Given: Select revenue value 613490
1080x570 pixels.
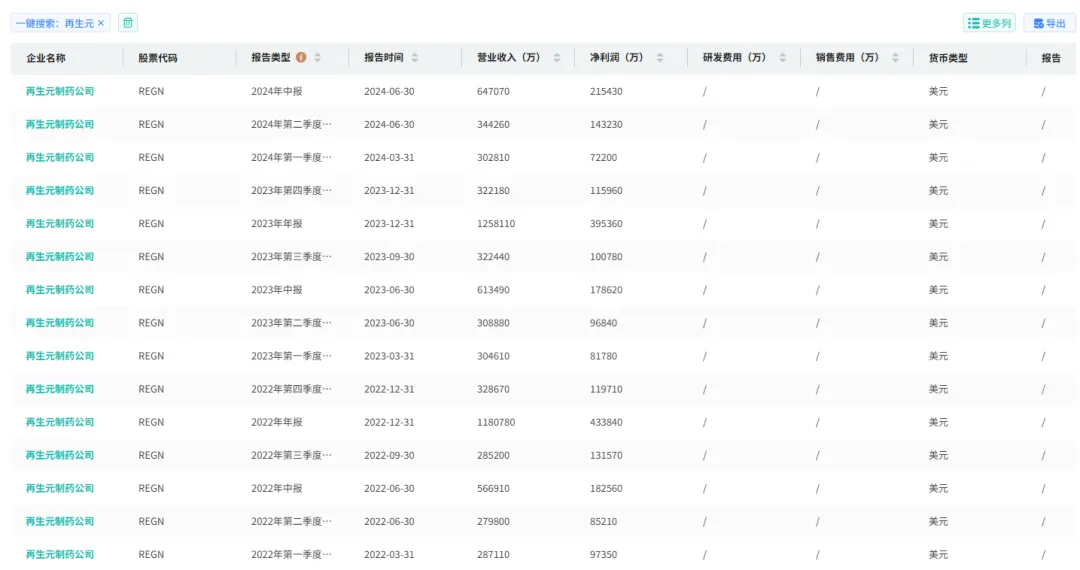Looking at the screenshot, I should coord(493,290).
